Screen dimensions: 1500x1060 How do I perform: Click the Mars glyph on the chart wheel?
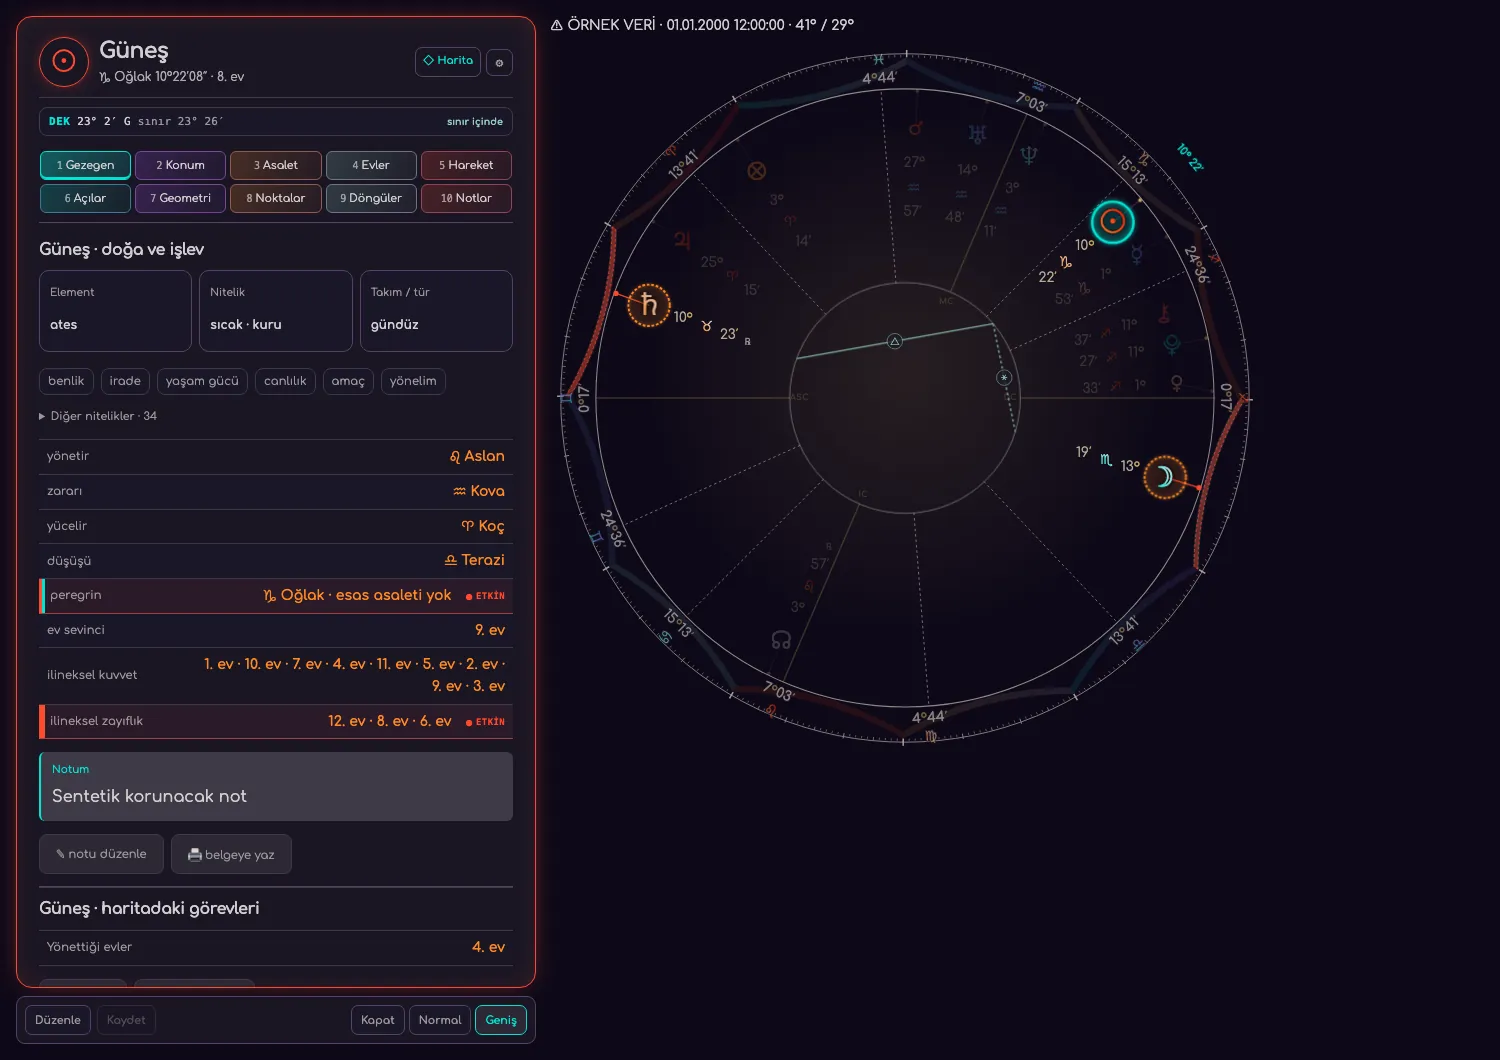tap(914, 129)
